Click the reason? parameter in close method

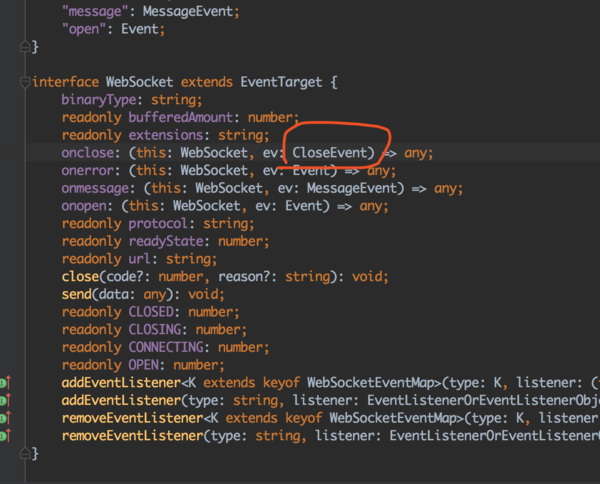tap(244, 277)
